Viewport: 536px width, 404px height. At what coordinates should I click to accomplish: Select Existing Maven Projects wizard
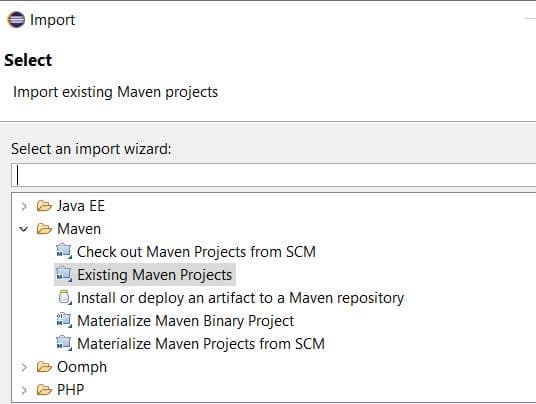pyautogui.click(x=155, y=275)
